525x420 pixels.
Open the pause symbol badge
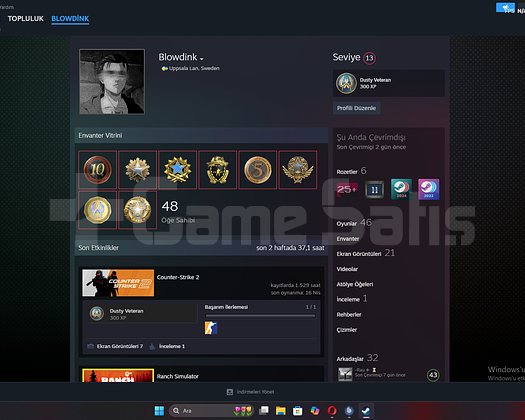[374, 190]
